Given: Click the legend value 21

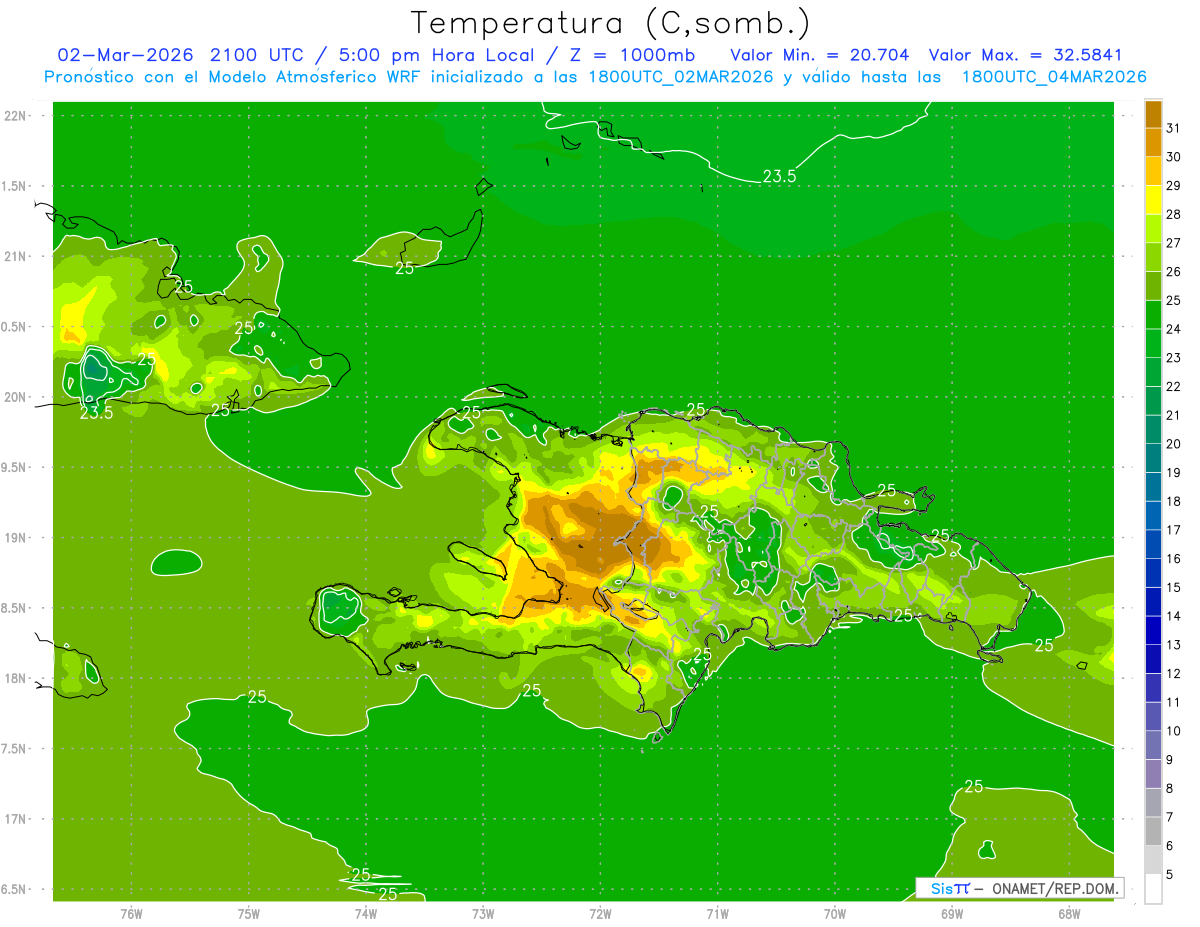Looking at the screenshot, I should (x=1174, y=416).
